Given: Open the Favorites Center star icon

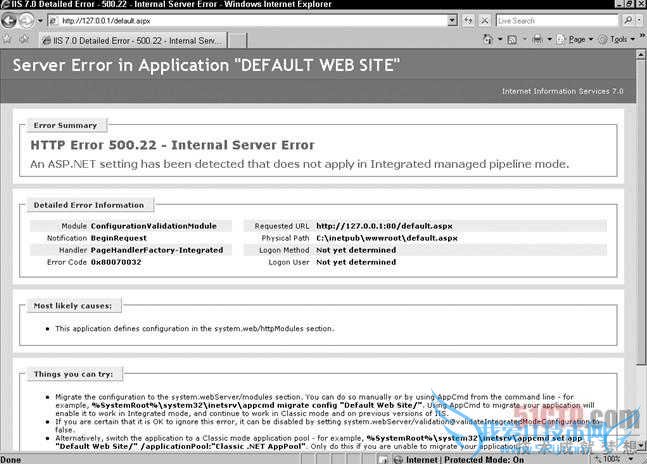Looking at the screenshot, I should [8, 39].
